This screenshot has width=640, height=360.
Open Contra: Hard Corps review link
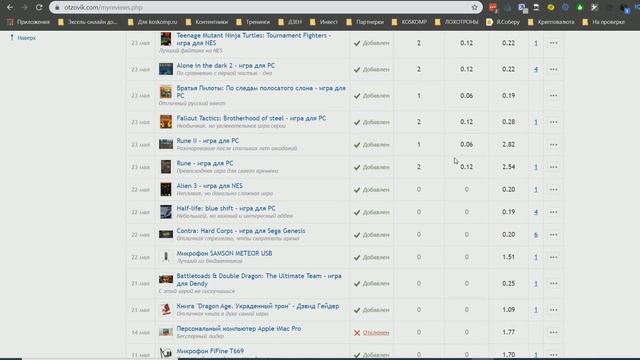click(241, 231)
